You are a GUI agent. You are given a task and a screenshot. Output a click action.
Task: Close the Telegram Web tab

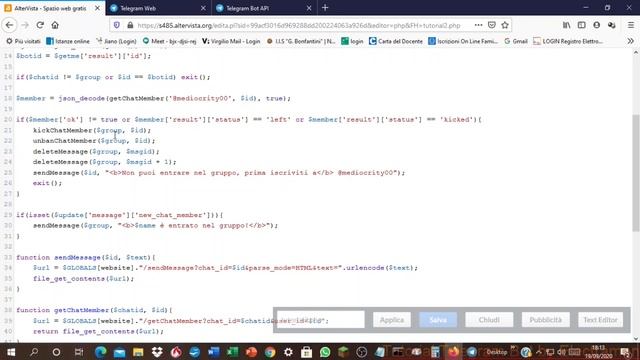[x=203, y=8]
